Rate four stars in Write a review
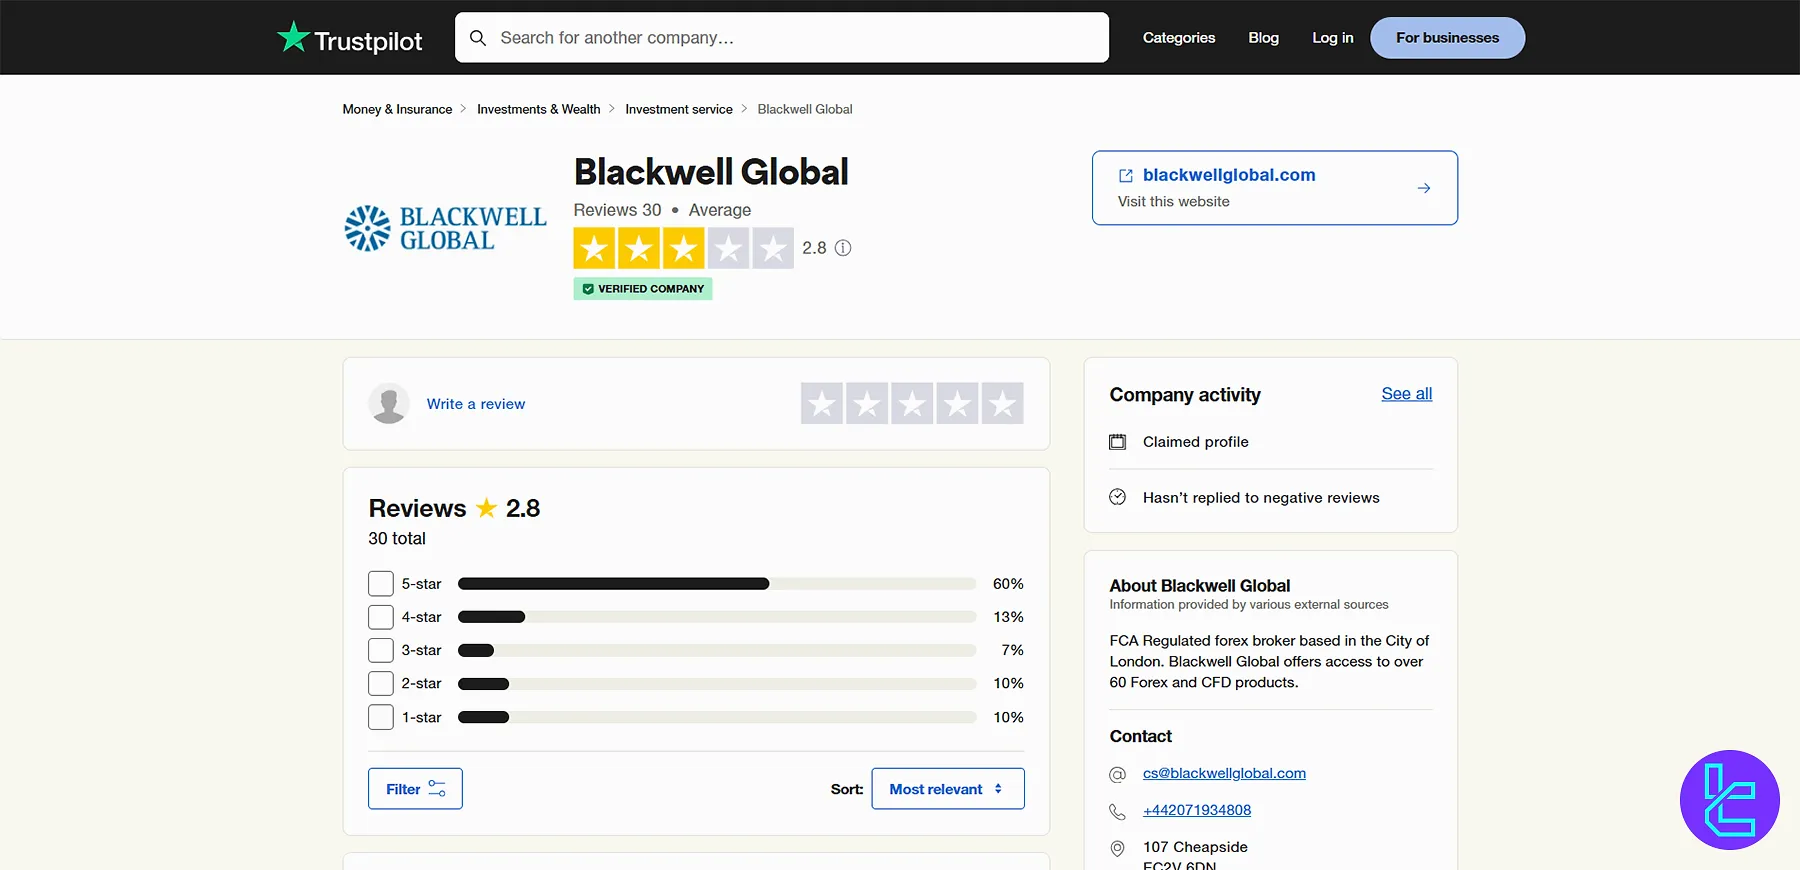The image size is (1800, 870). (x=957, y=404)
